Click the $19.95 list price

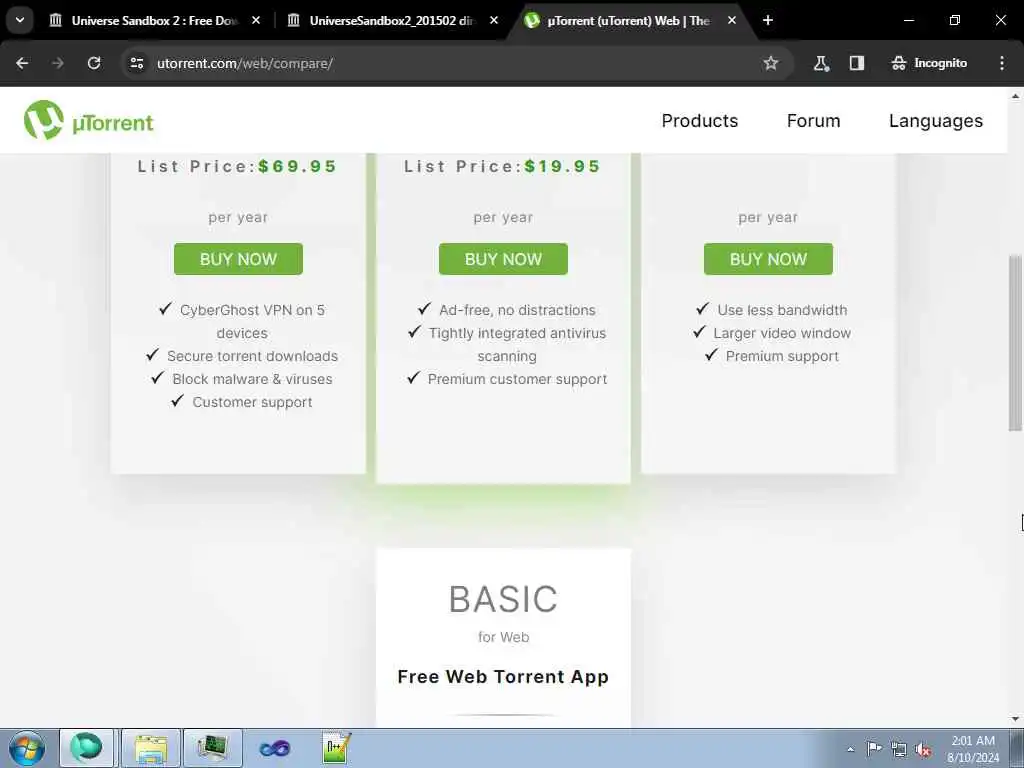[562, 167]
